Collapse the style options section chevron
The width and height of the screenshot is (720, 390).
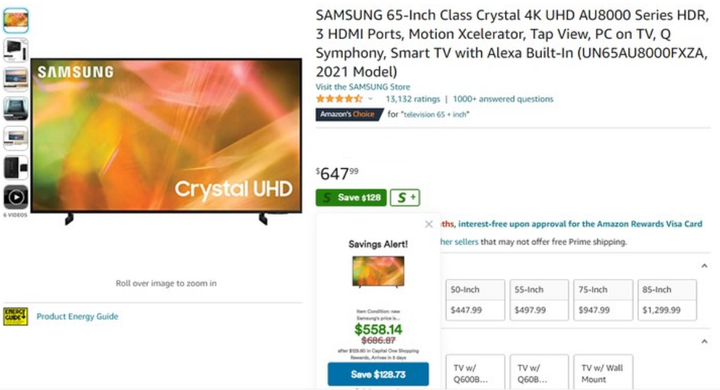point(704,341)
